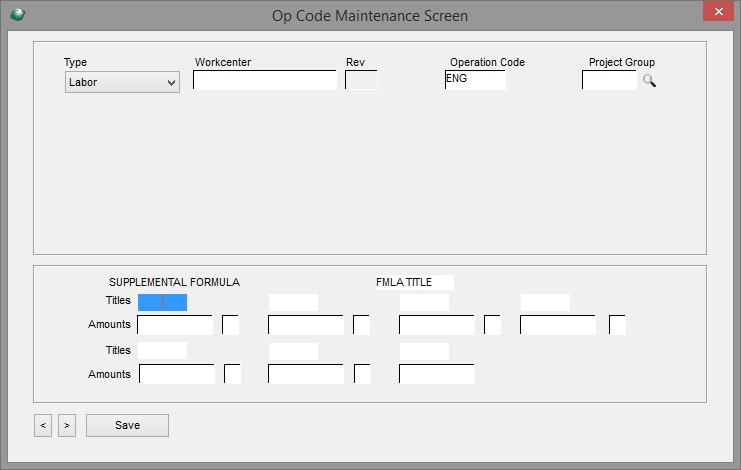Click small box after first Amounts field, second row
This screenshot has height=470, width=741.
click(233, 374)
